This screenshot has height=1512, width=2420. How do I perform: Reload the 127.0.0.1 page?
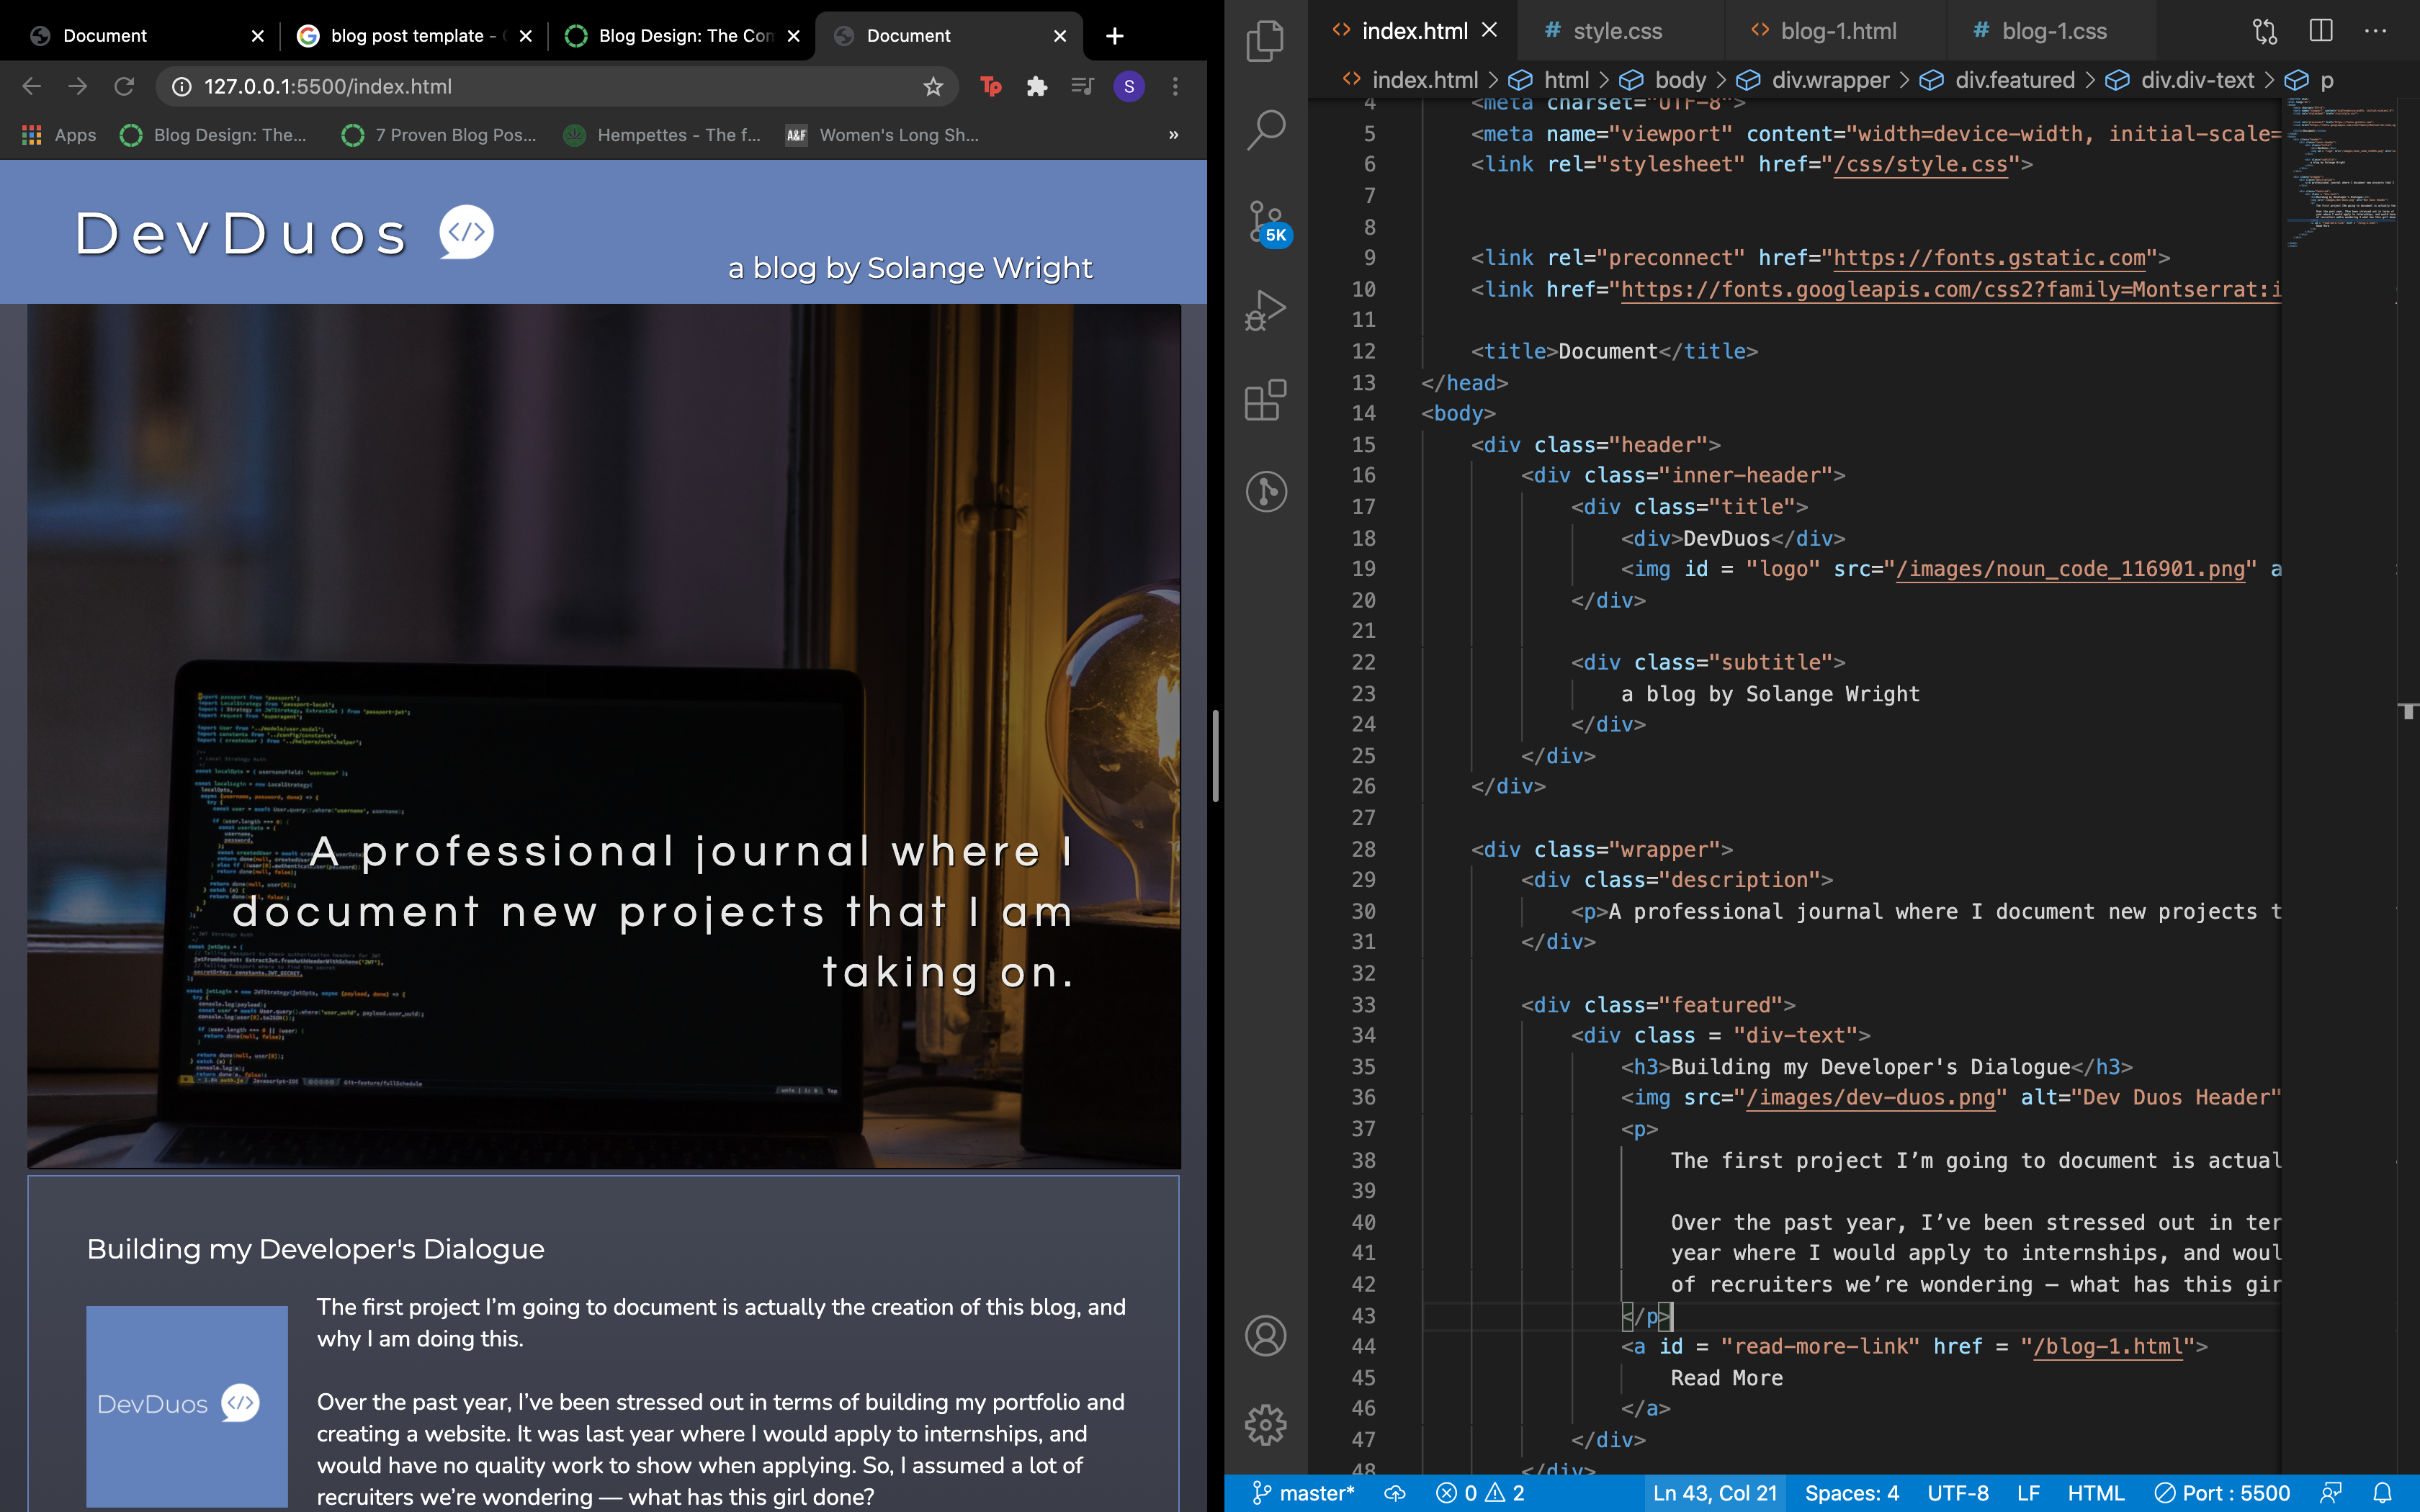pyautogui.click(x=124, y=86)
